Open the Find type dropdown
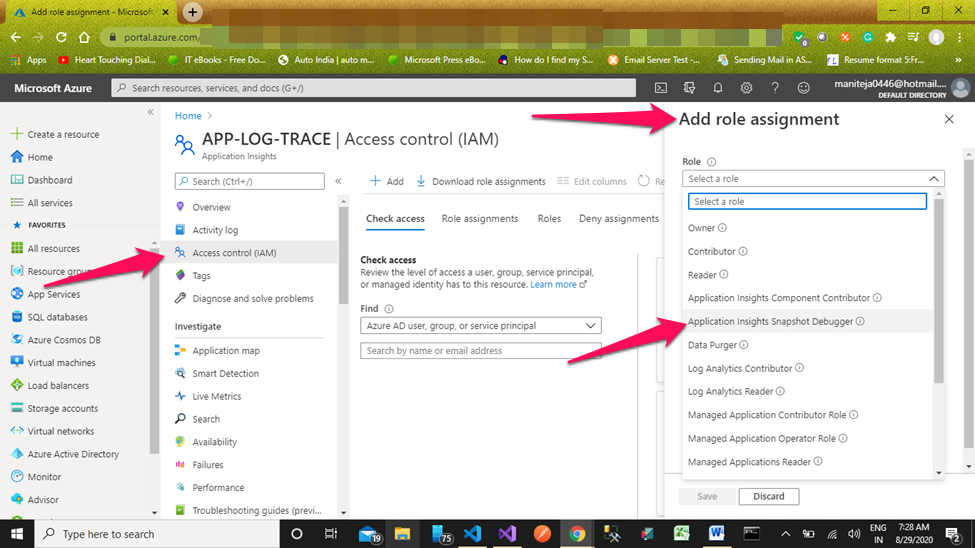The height and width of the screenshot is (548, 975). pos(481,325)
